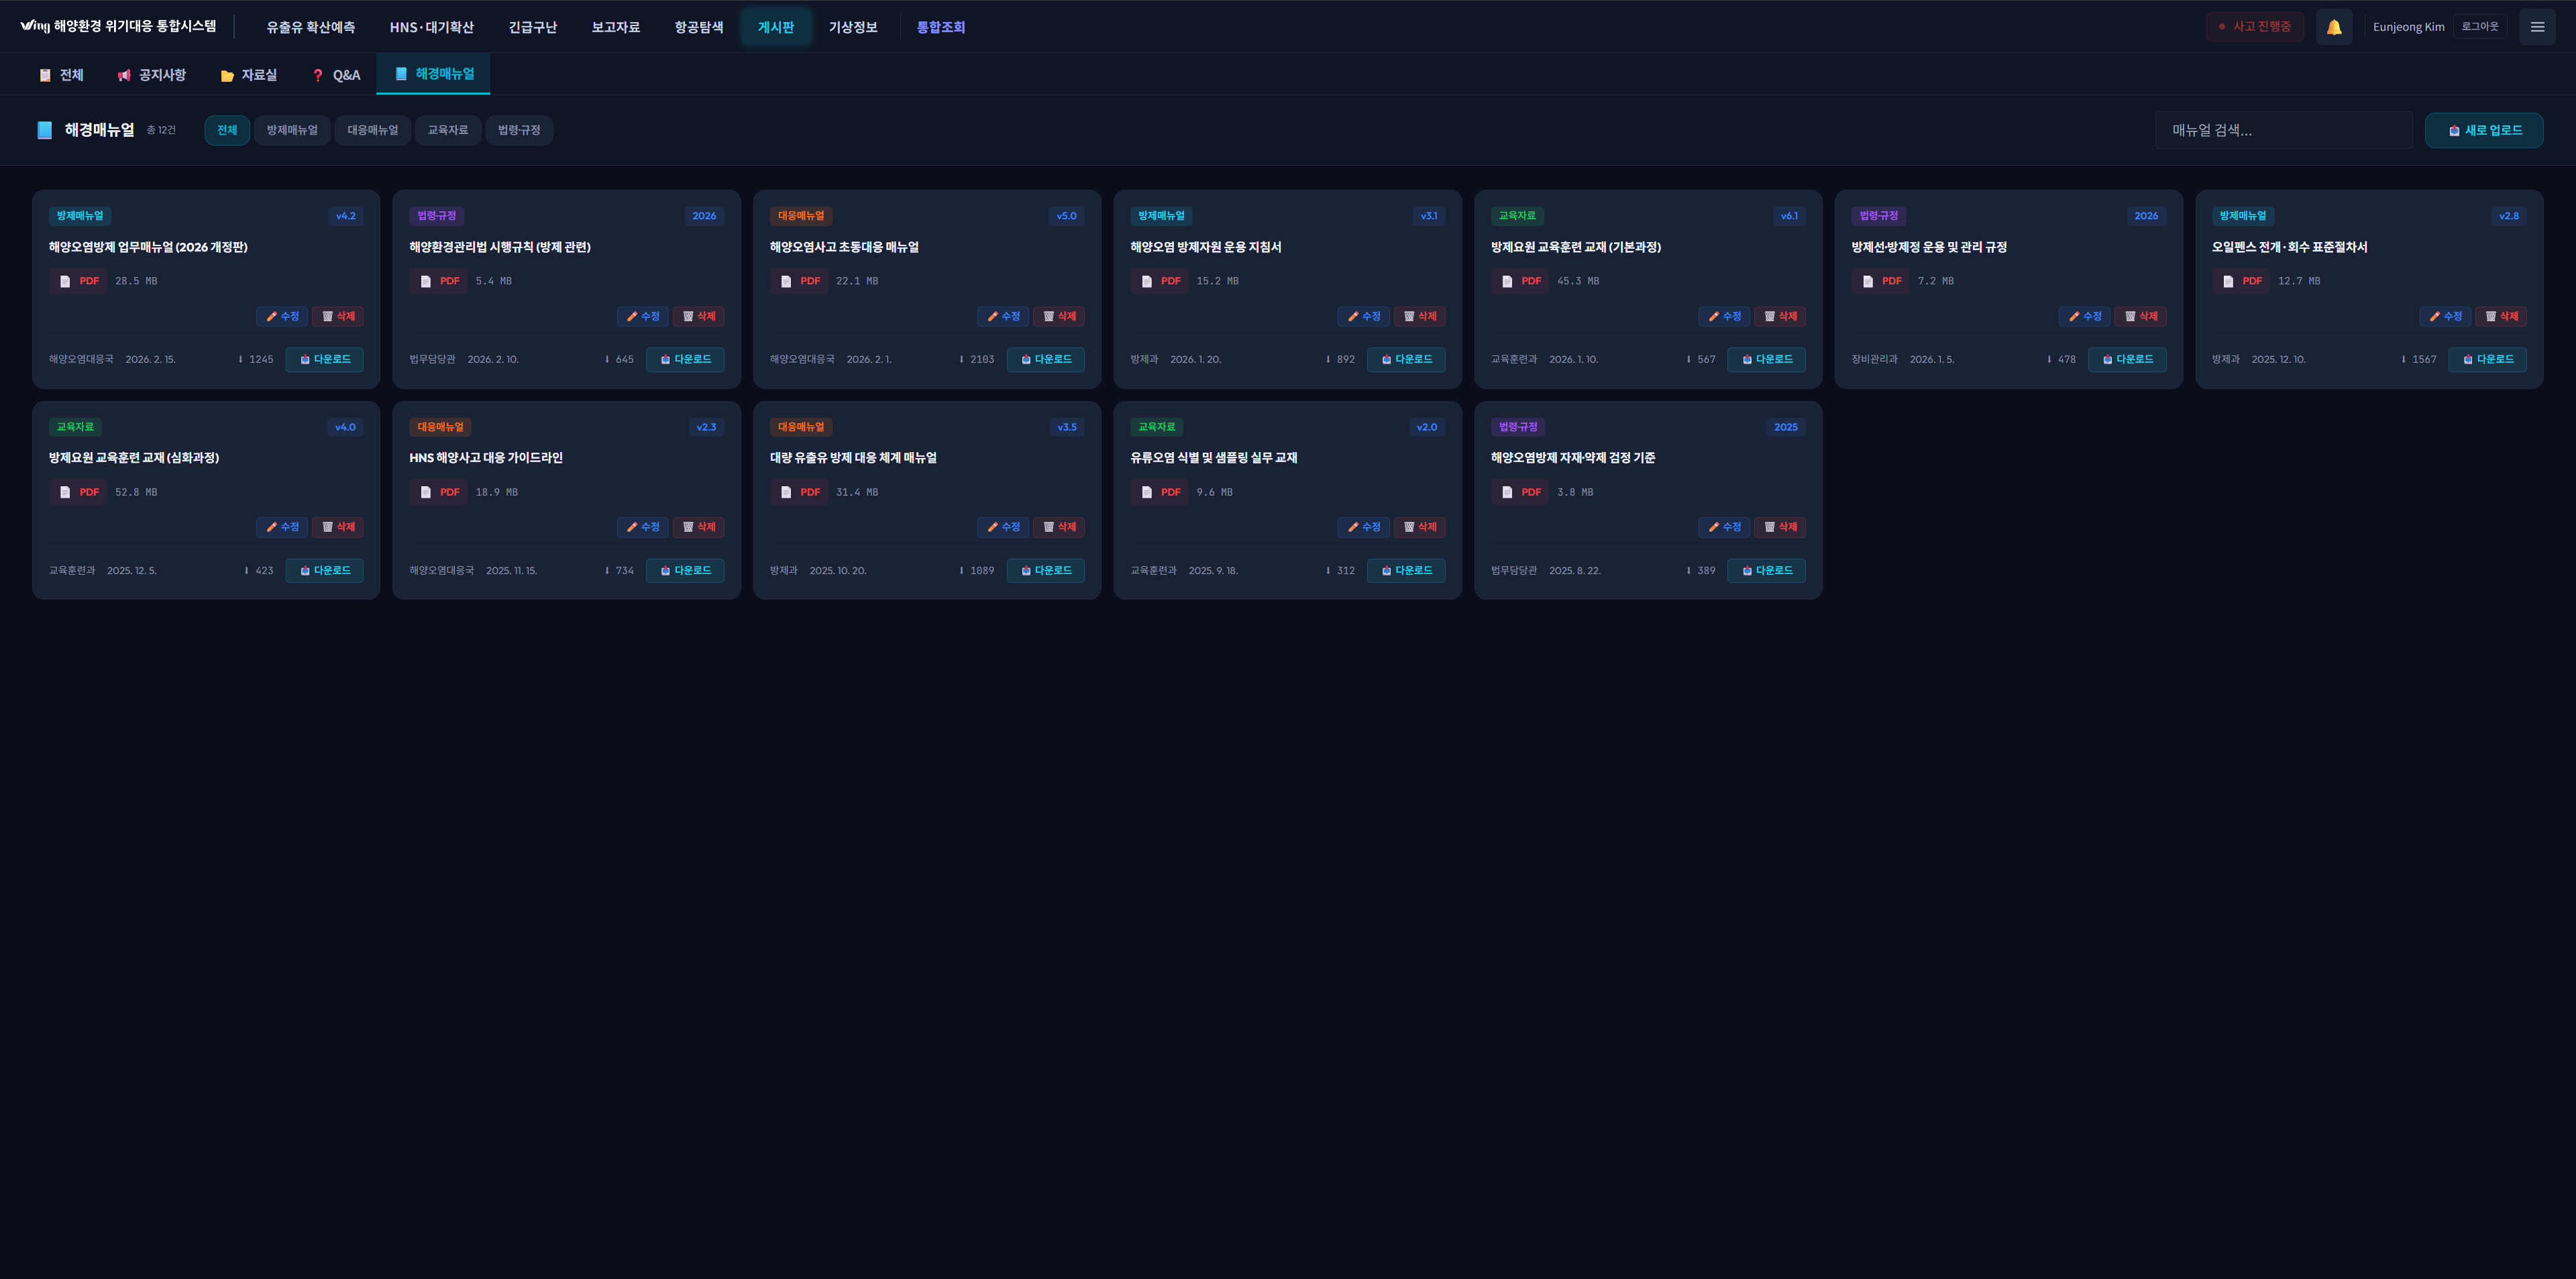Click the 로그아웃 button

(x=2479, y=27)
